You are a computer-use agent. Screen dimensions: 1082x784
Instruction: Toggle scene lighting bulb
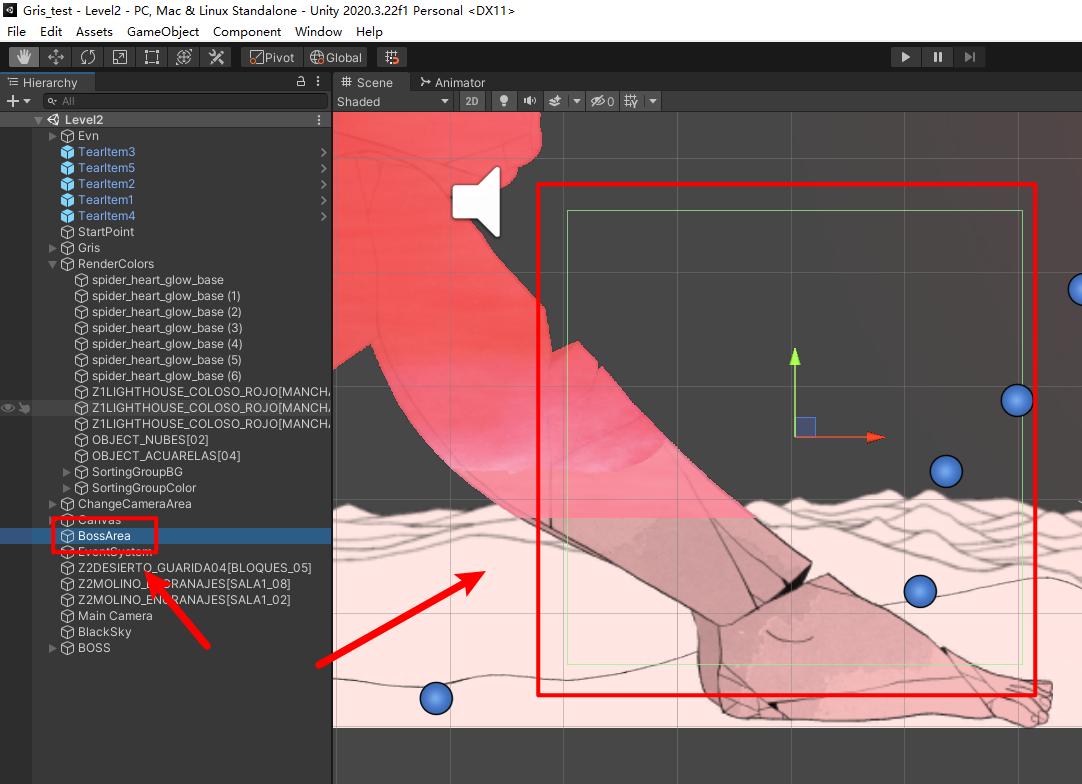504,101
